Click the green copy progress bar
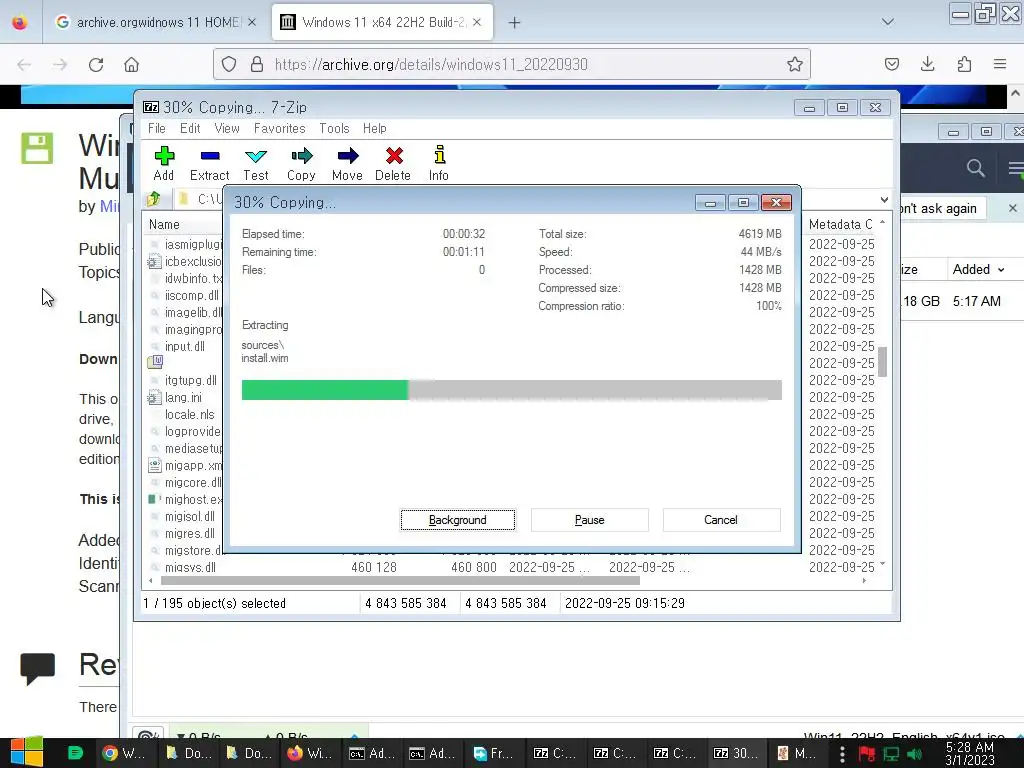Viewport: 1024px width, 768px height. [325, 390]
